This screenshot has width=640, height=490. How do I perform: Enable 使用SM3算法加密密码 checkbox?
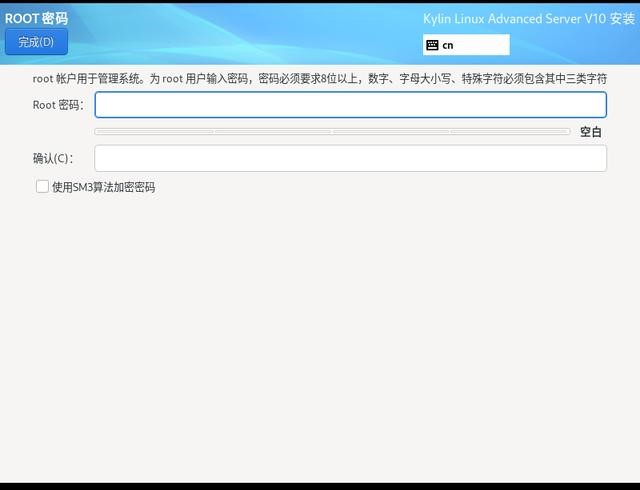(x=42, y=187)
